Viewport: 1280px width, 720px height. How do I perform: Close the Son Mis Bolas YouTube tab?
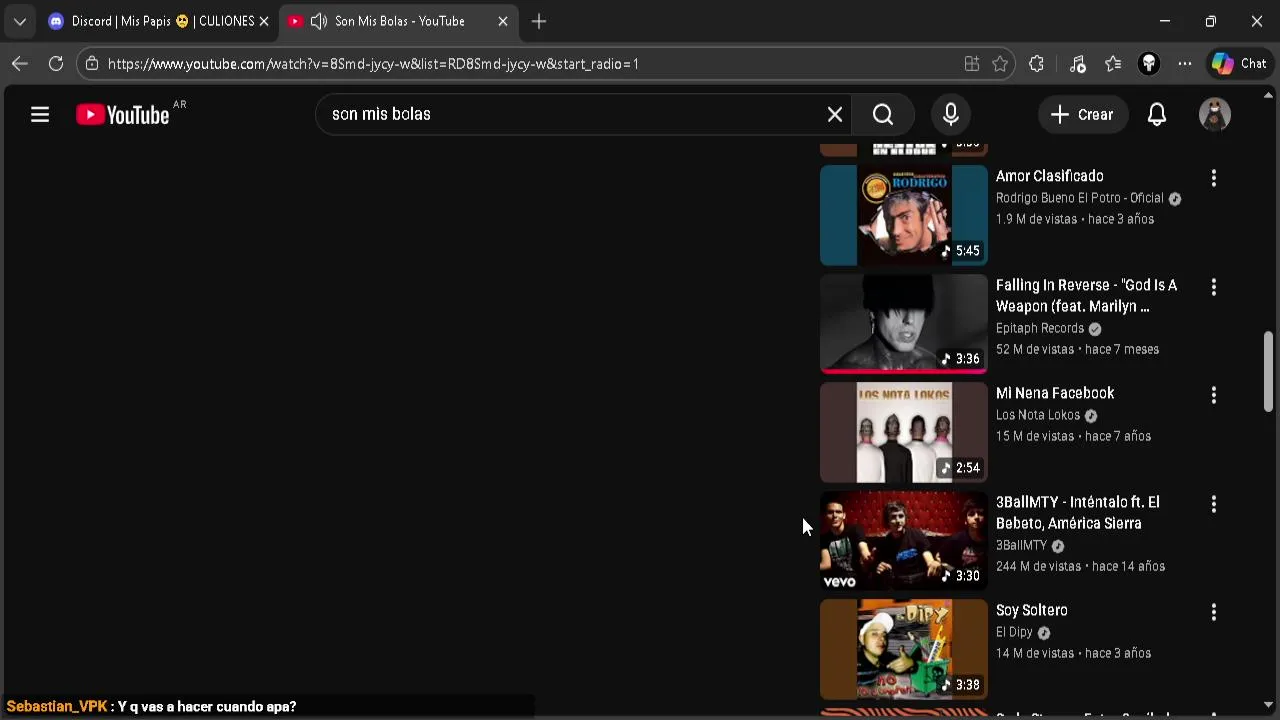(x=503, y=21)
